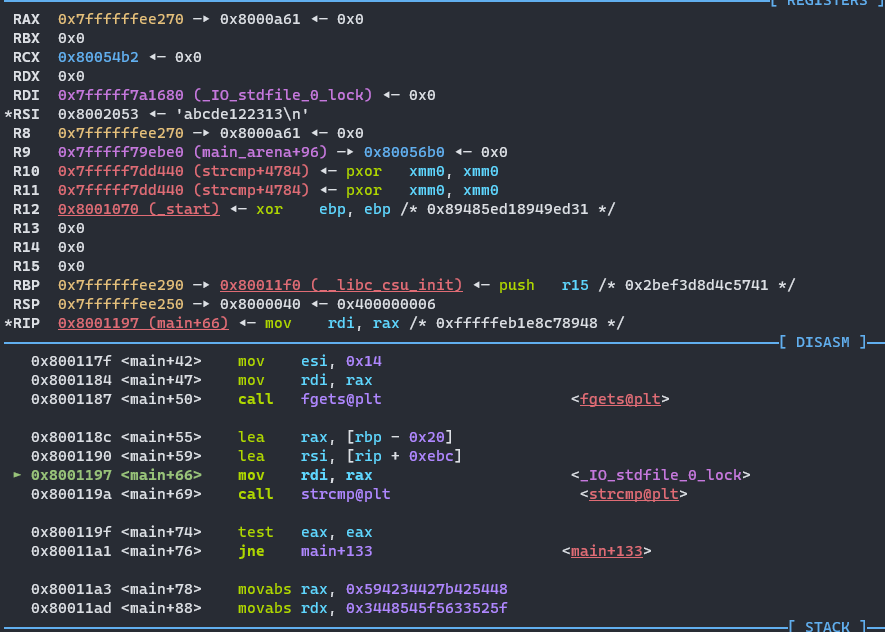The image size is (885, 632).
Task: Click the RSP register name
Action: coord(26,304)
